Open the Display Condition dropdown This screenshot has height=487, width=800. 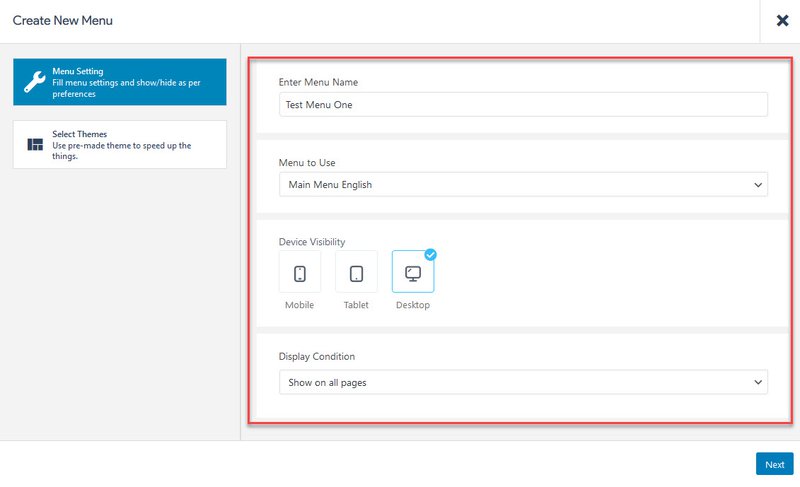coord(523,382)
